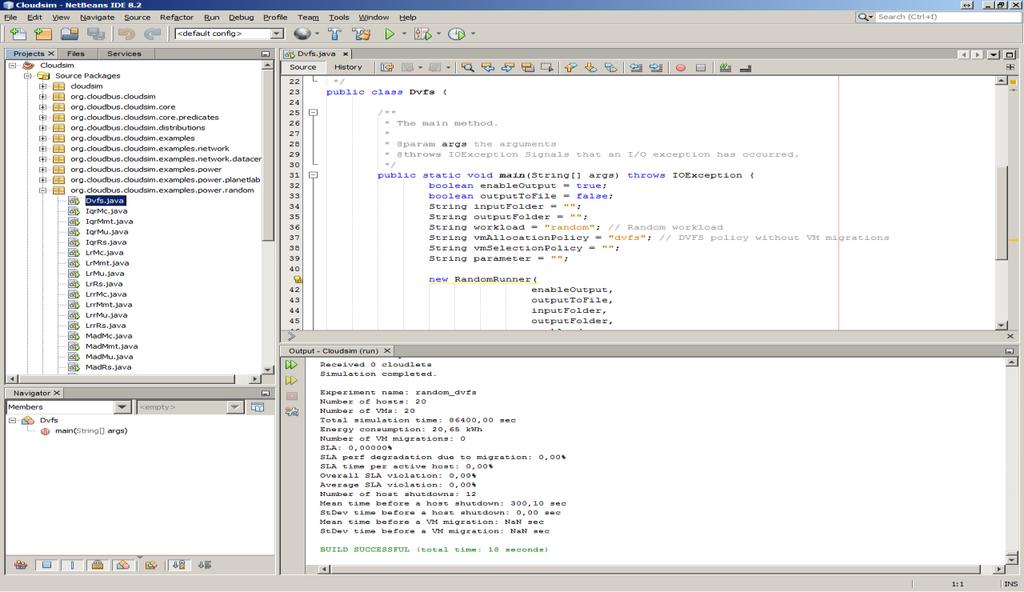Close the Dvfs.java editor tab

[x=345, y=54]
